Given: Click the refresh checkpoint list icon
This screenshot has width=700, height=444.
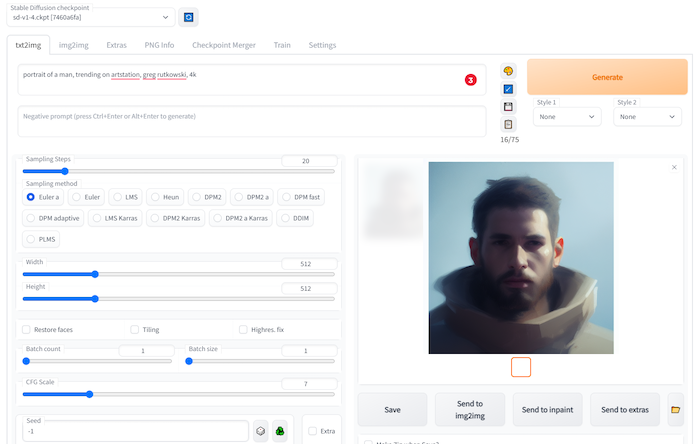Looking at the screenshot, I should click(x=189, y=17).
